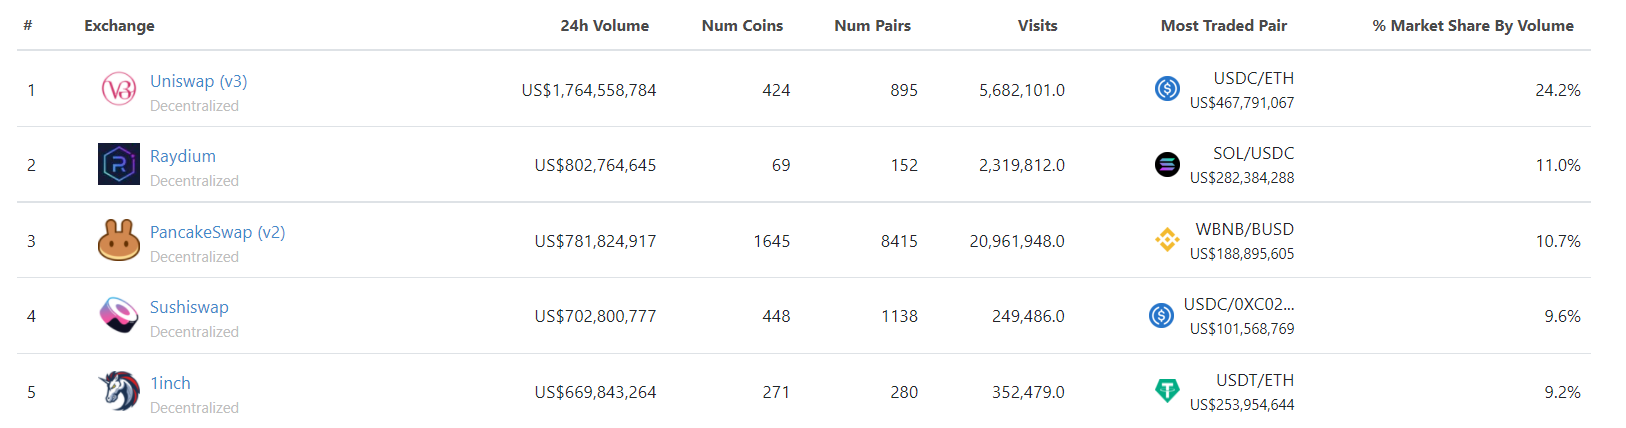Click the Tether icon beside USDT/ETH
Screen dimensions: 1626x428
pyautogui.click(x=1167, y=390)
